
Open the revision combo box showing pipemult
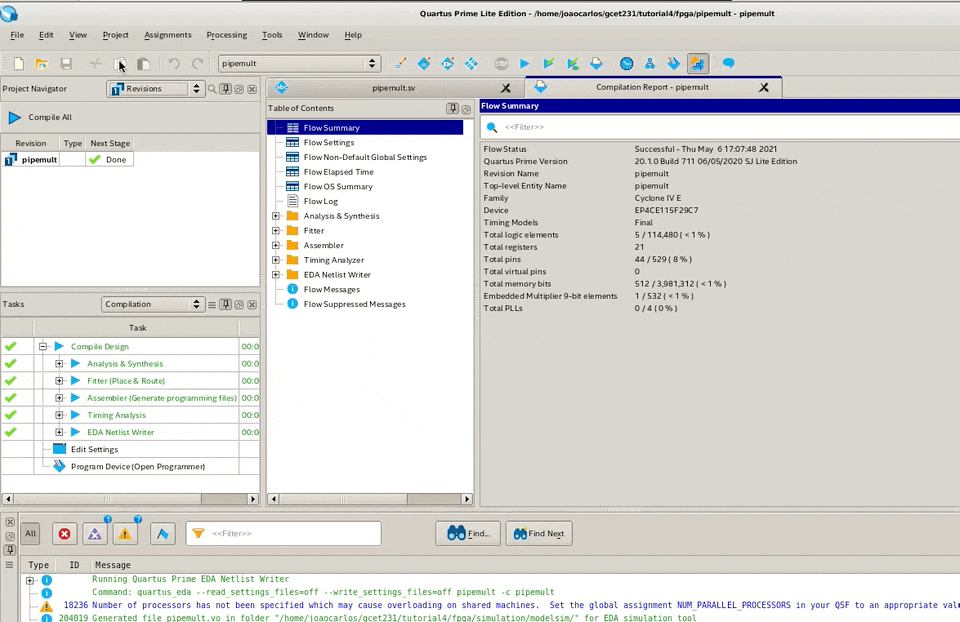pos(299,63)
